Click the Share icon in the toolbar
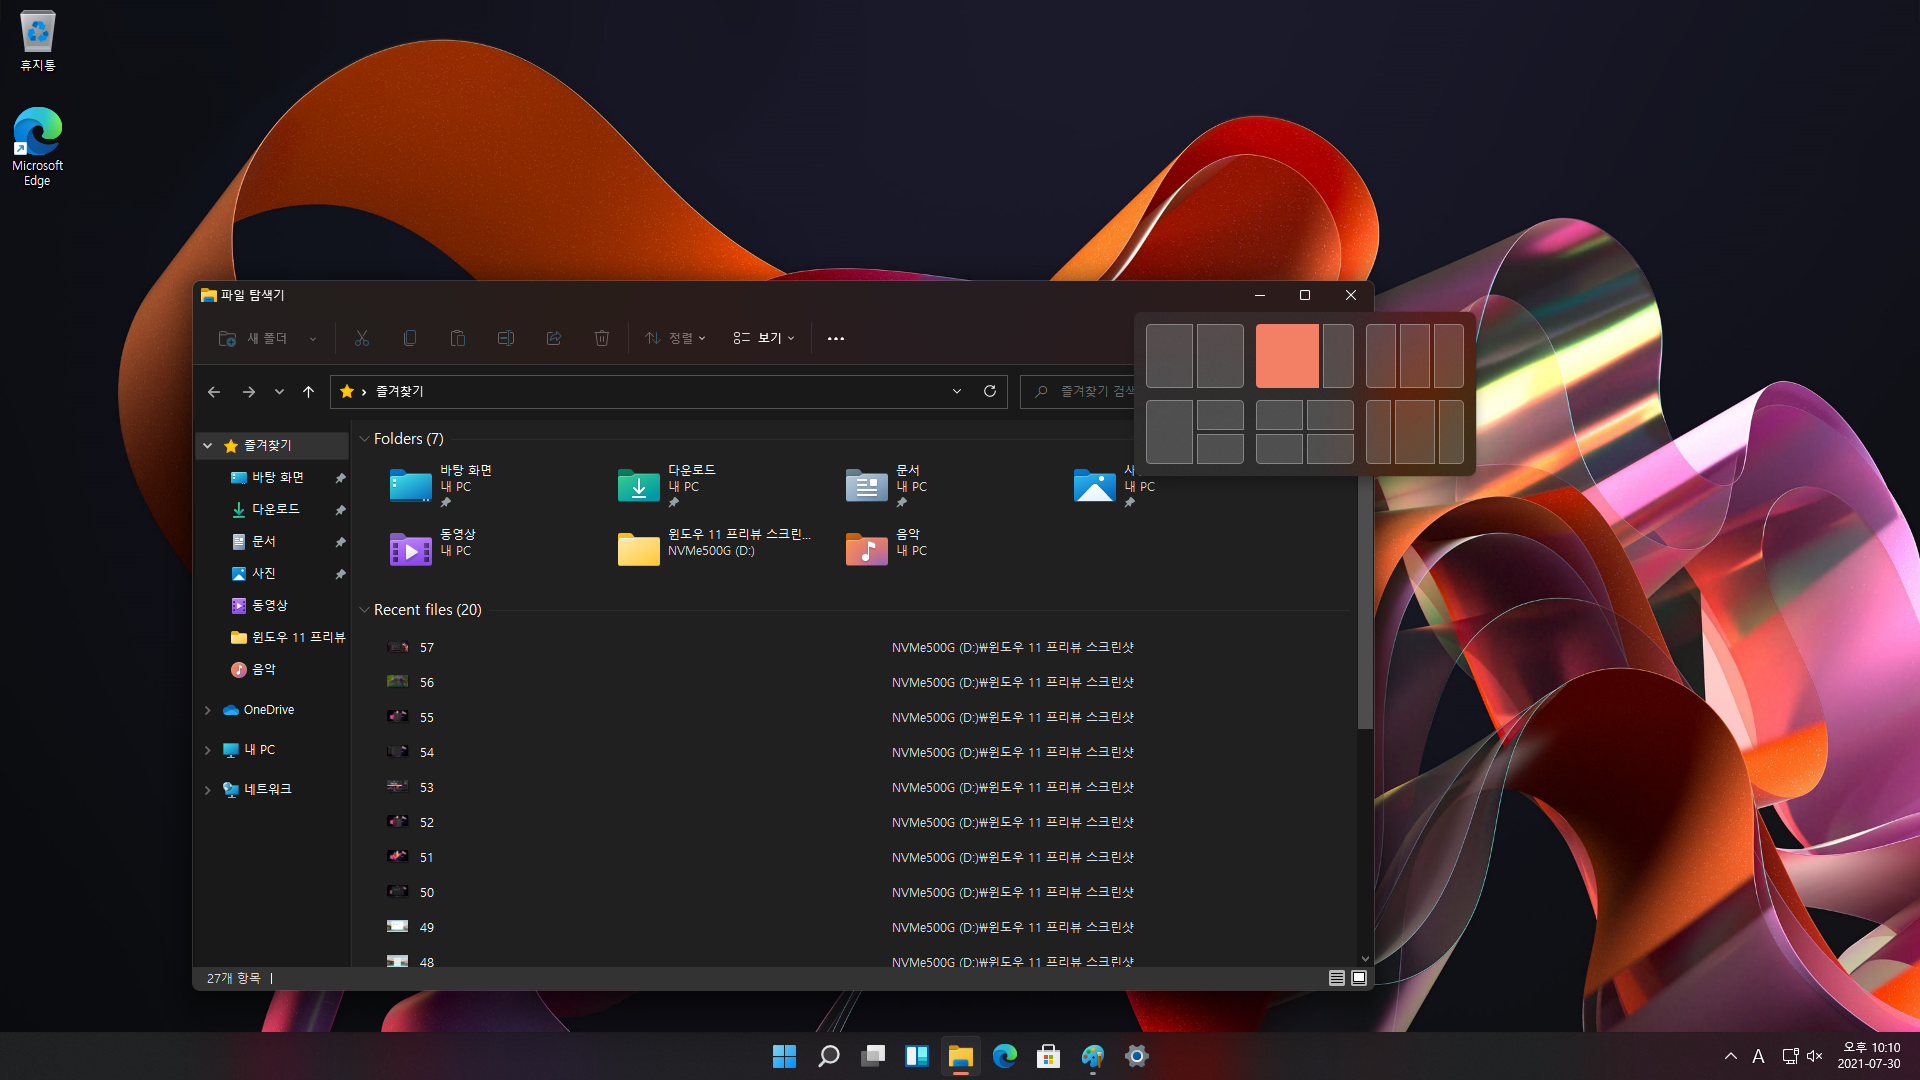Screen dimensions: 1920x1080 point(554,339)
